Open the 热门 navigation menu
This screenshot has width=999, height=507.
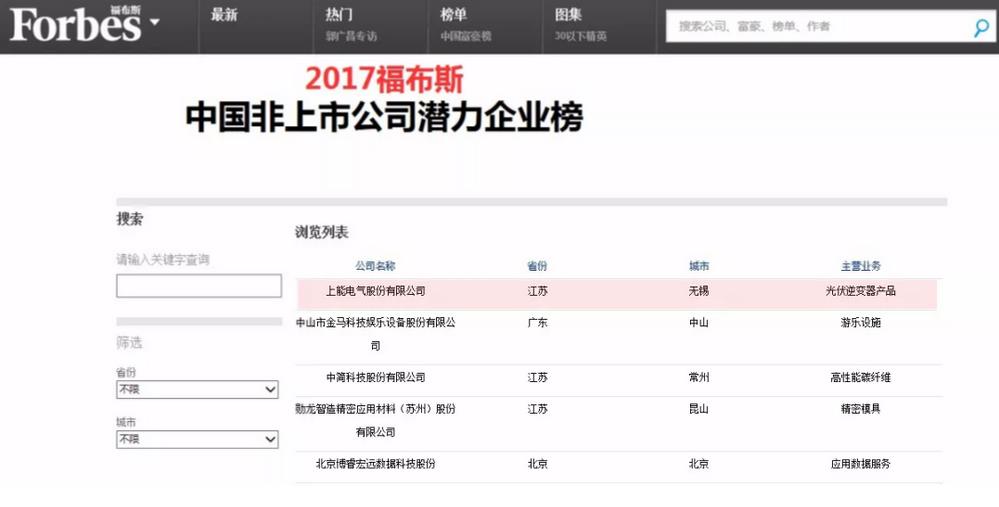(x=340, y=15)
